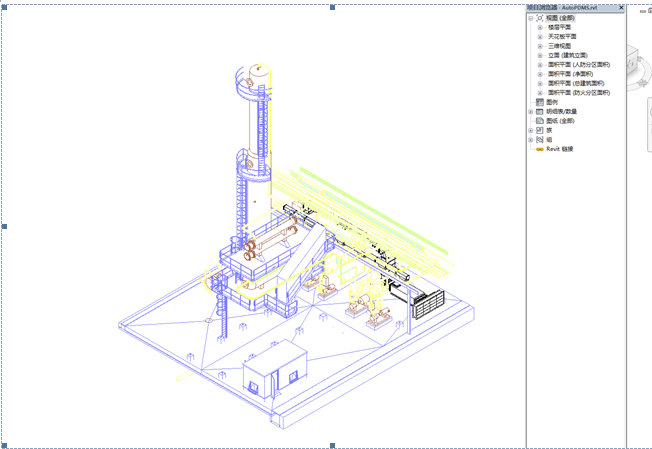Click the tall tower in 3D model
The height and width of the screenshot is (449, 652).
(x=255, y=130)
